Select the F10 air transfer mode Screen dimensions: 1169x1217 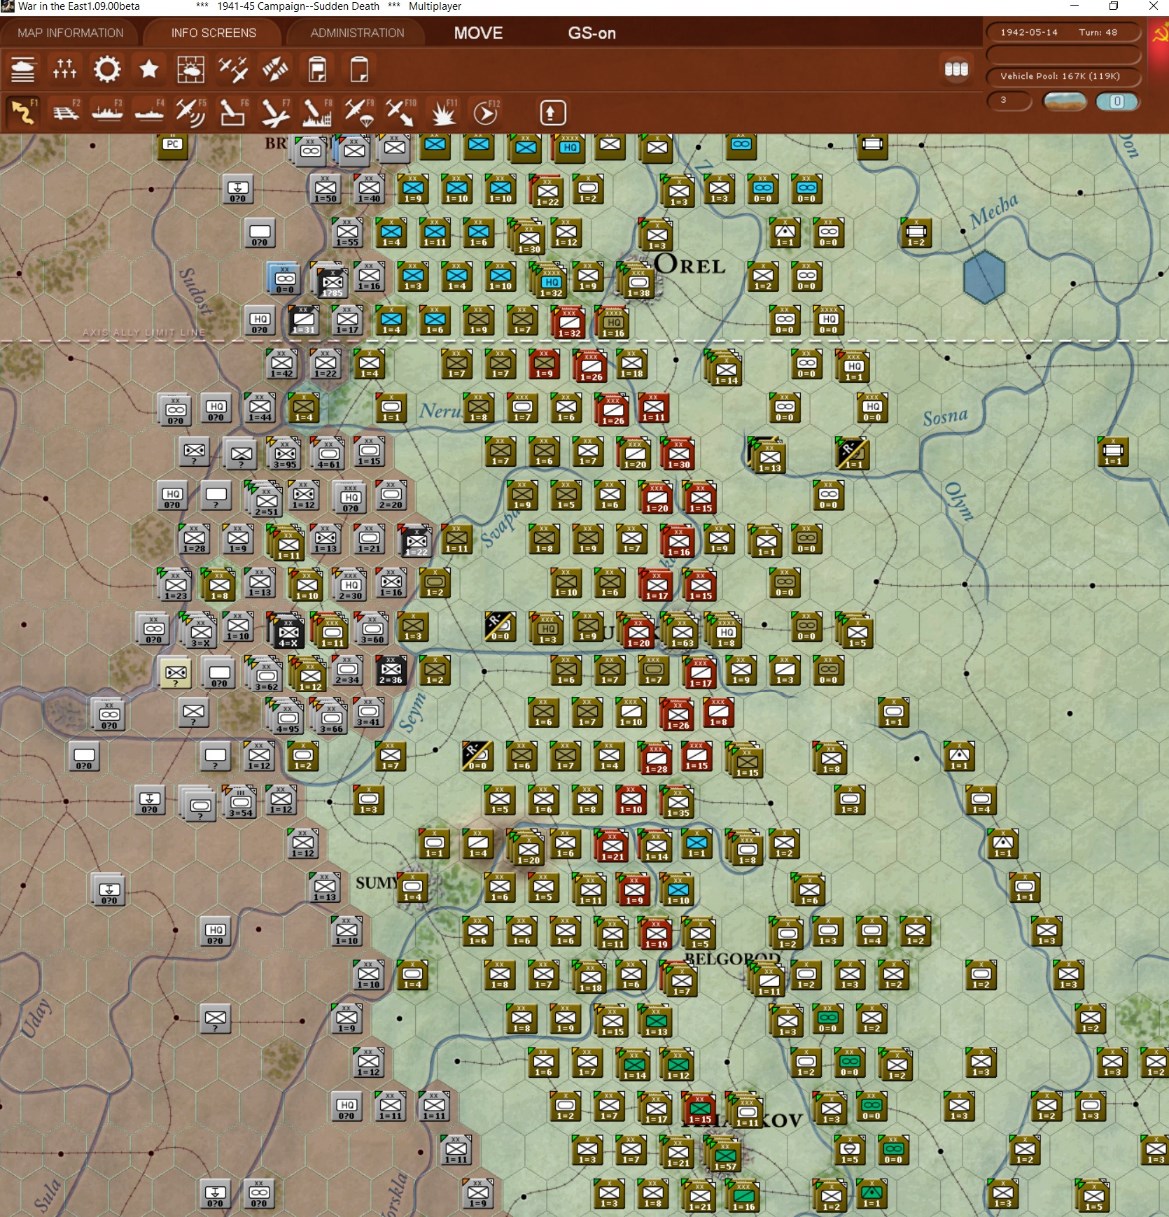(401, 112)
